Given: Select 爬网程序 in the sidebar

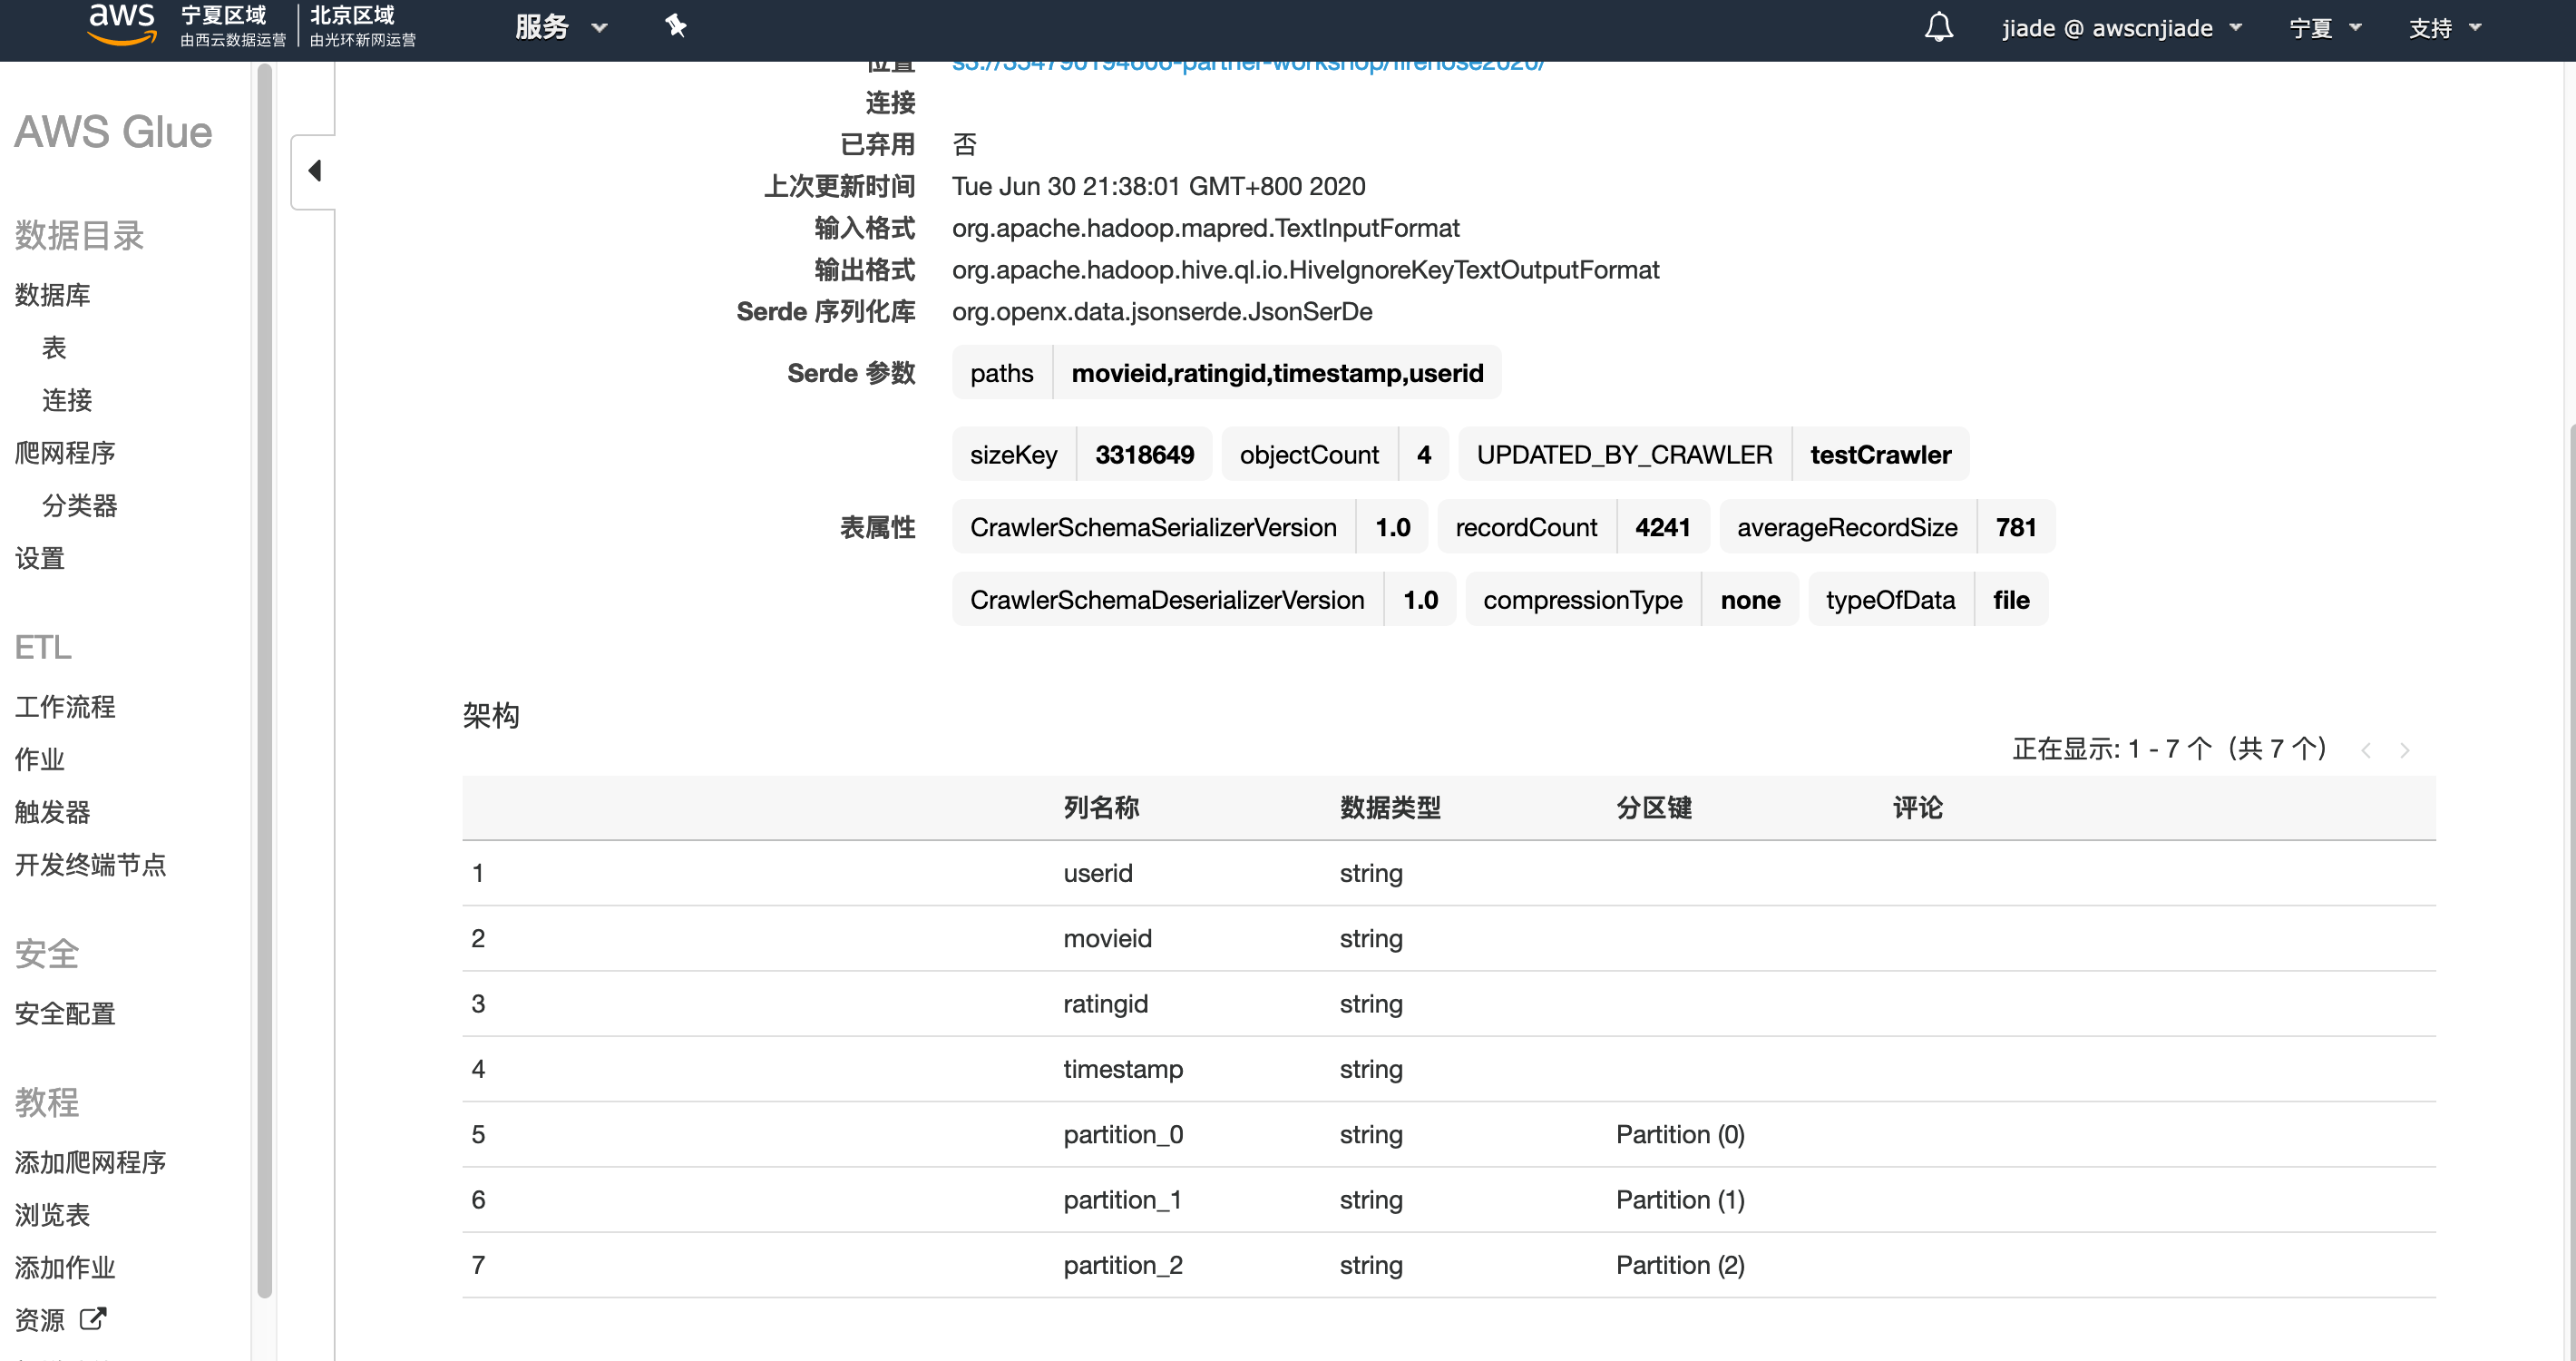Looking at the screenshot, I should tap(65, 453).
